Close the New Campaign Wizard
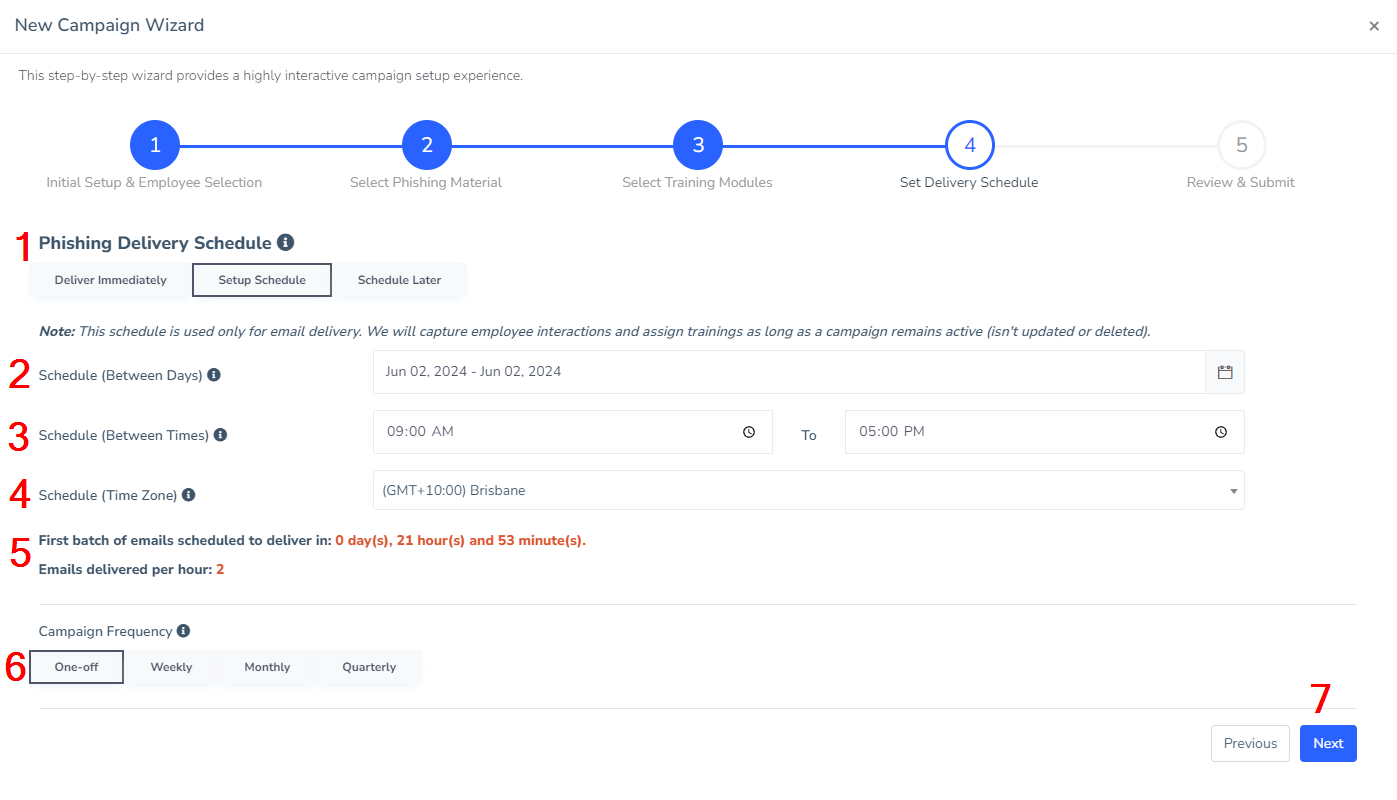 [x=1374, y=26]
